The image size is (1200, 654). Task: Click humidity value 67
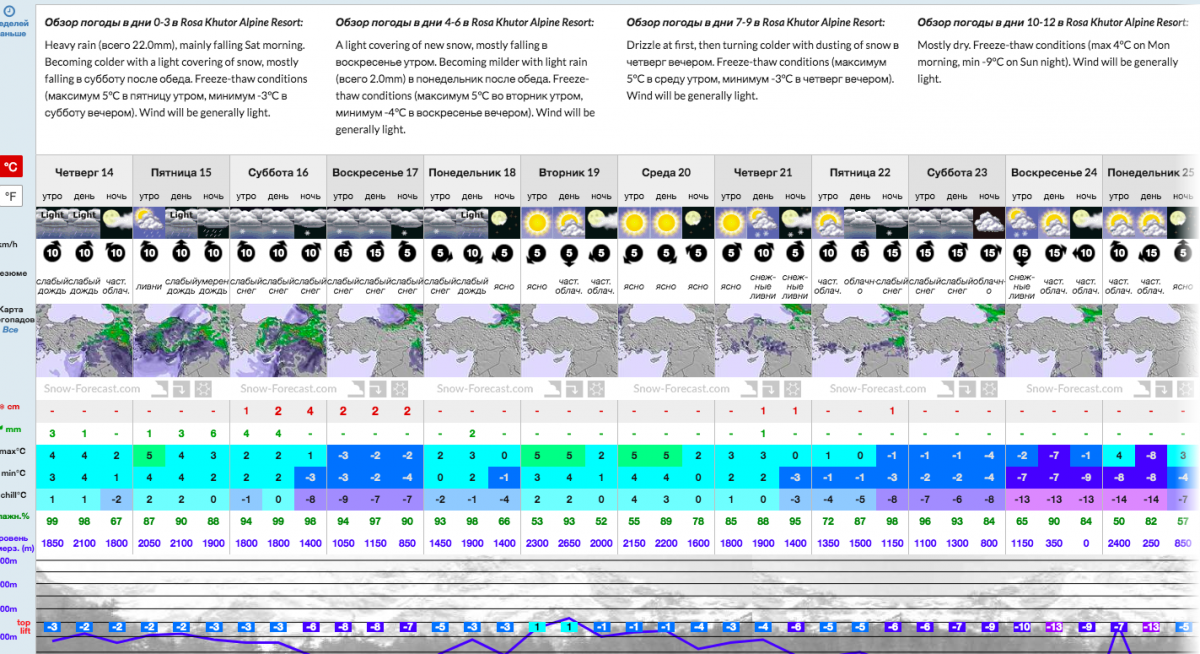(116, 521)
